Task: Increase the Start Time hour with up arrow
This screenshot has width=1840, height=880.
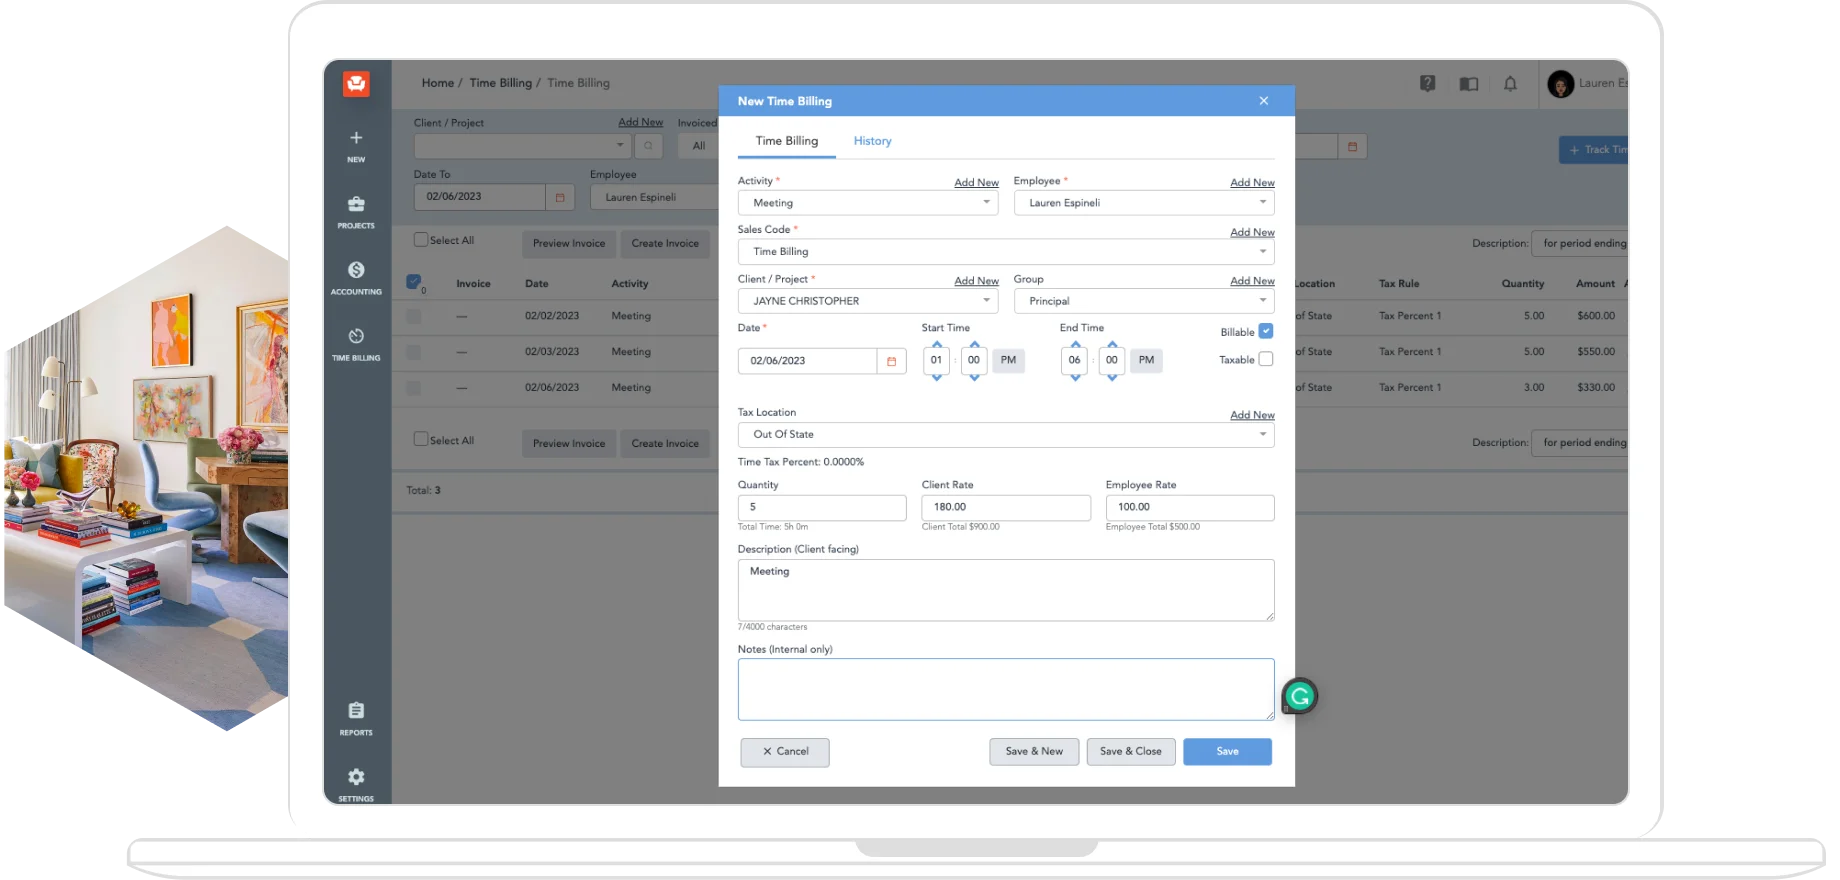Action: pyautogui.click(x=936, y=344)
